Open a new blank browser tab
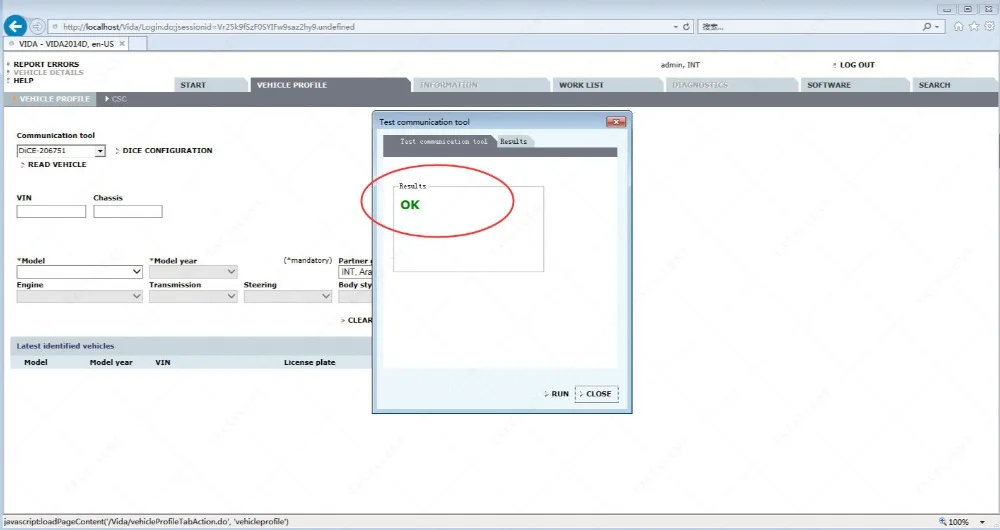The image size is (1000, 530). coord(138,43)
